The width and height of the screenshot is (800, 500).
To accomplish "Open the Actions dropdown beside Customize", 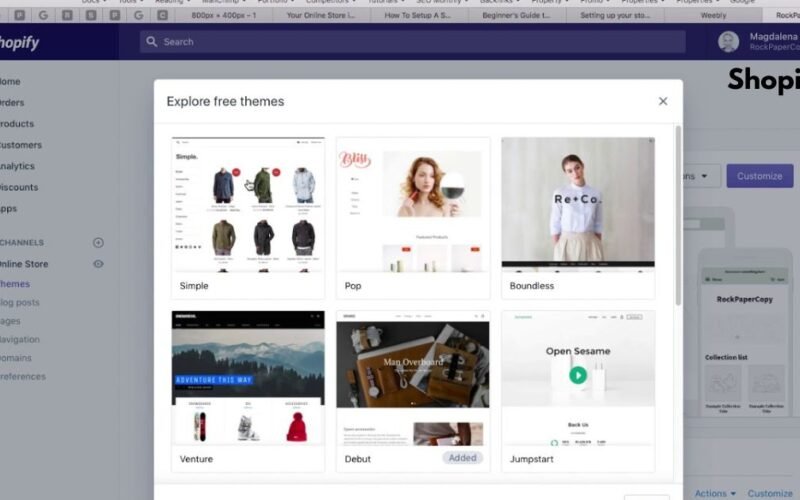I will 702,176.
